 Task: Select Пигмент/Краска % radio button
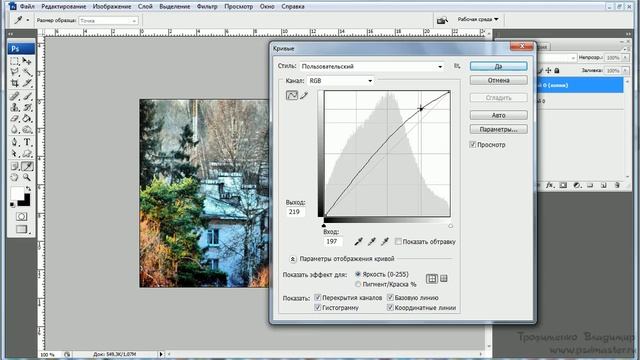358,284
